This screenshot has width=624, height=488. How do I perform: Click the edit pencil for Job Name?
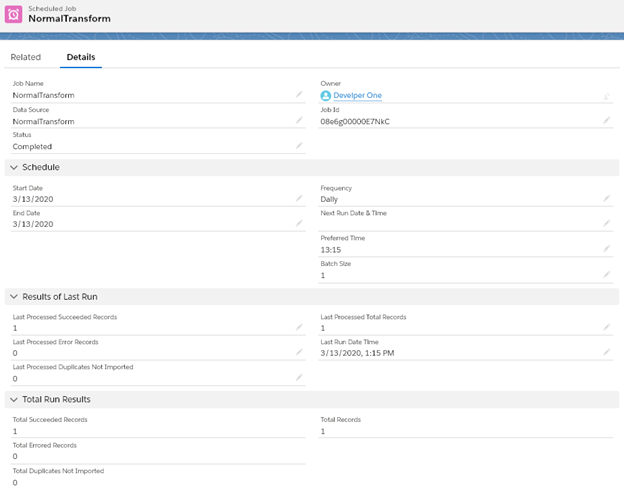point(298,95)
